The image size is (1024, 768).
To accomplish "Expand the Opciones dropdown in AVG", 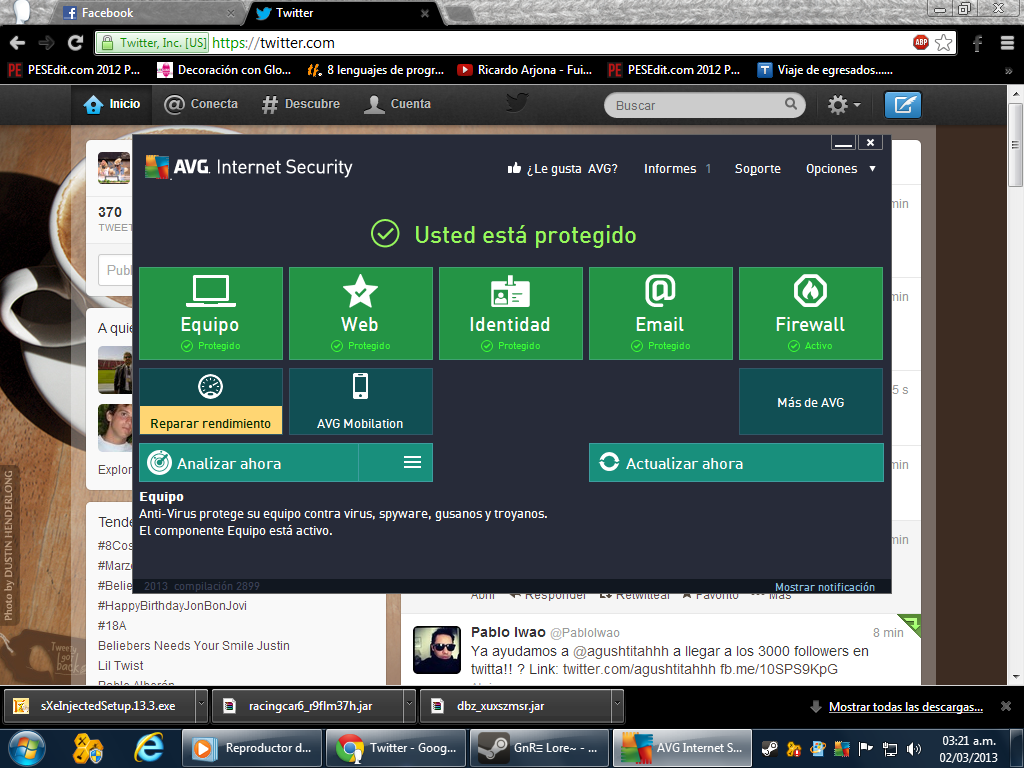I will click(x=840, y=168).
